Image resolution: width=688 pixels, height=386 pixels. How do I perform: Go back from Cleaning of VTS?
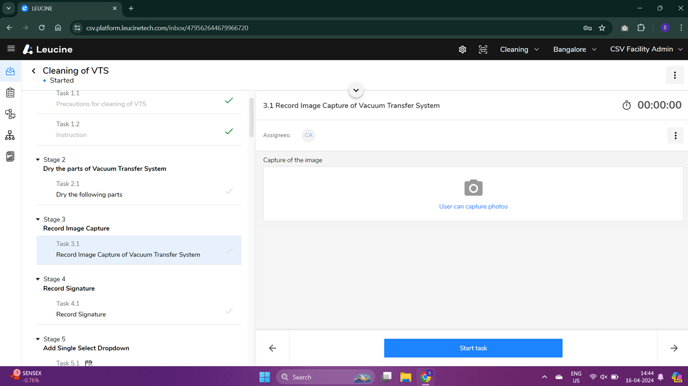click(x=34, y=71)
